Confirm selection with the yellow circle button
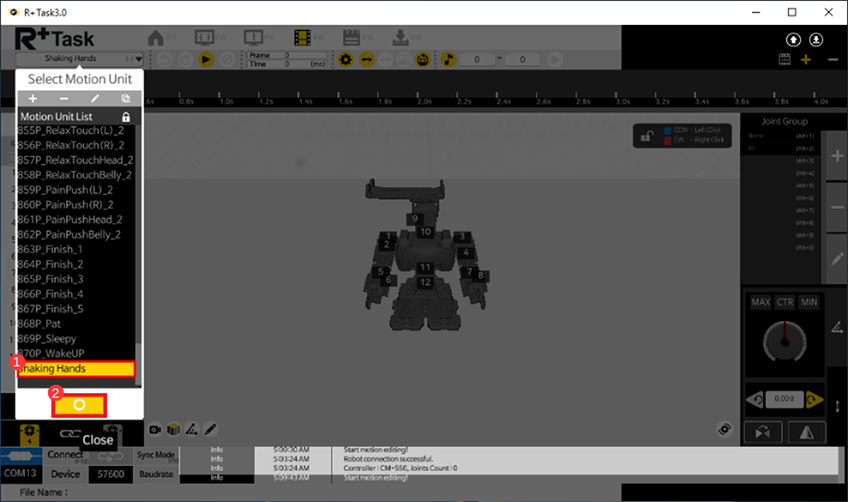This screenshot has width=848, height=502. (x=79, y=405)
